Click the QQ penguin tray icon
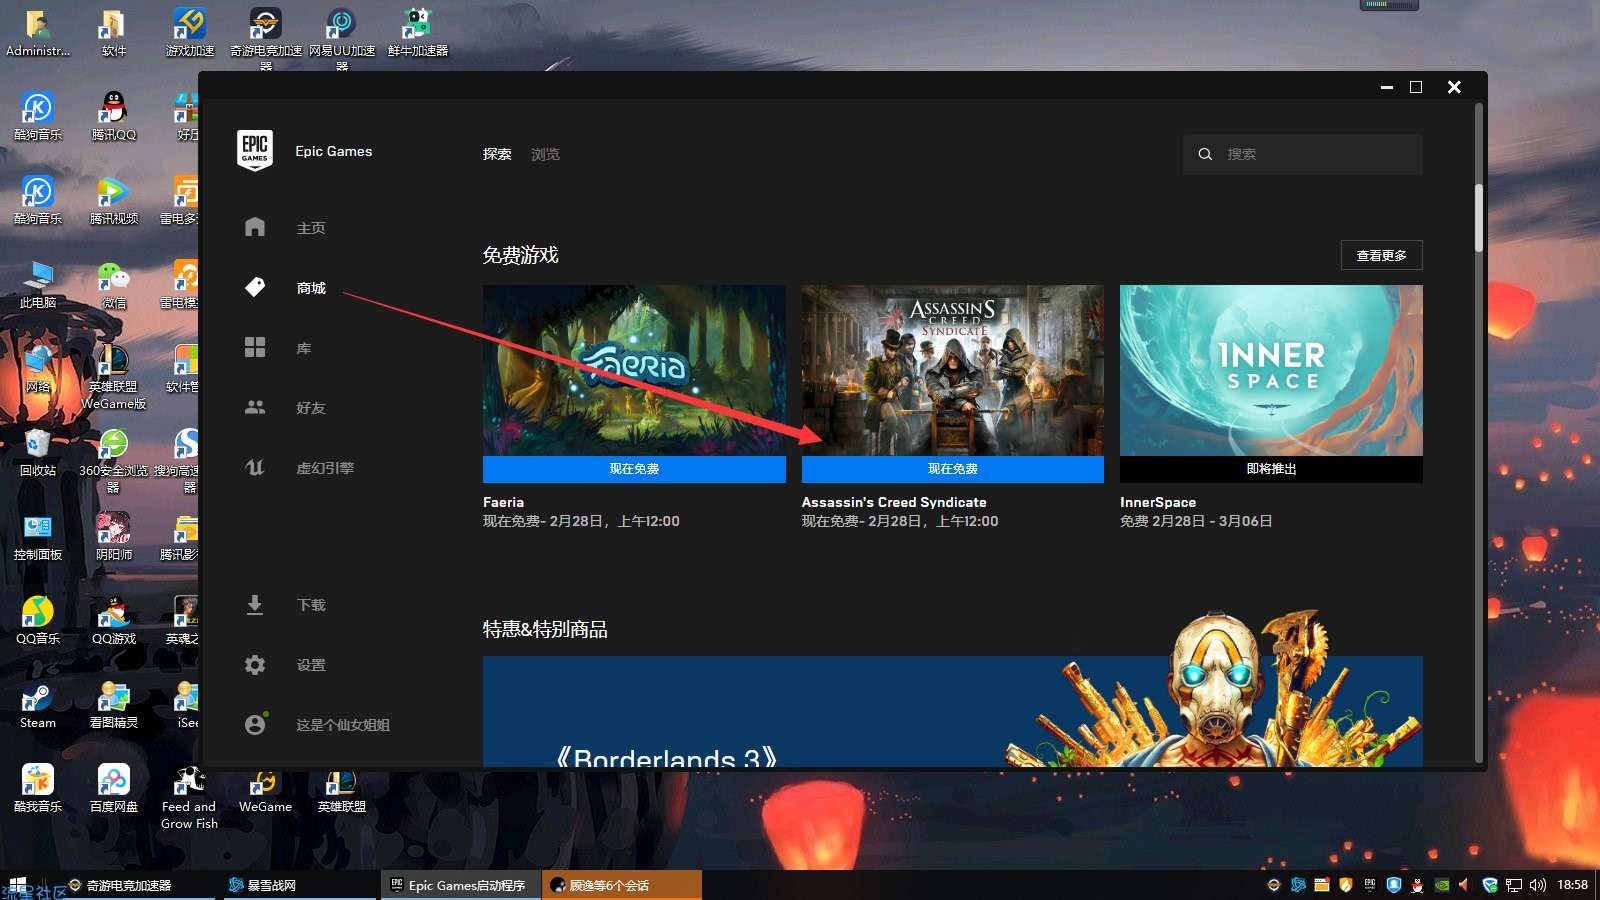The height and width of the screenshot is (900, 1600). [x=1418, y=885]
